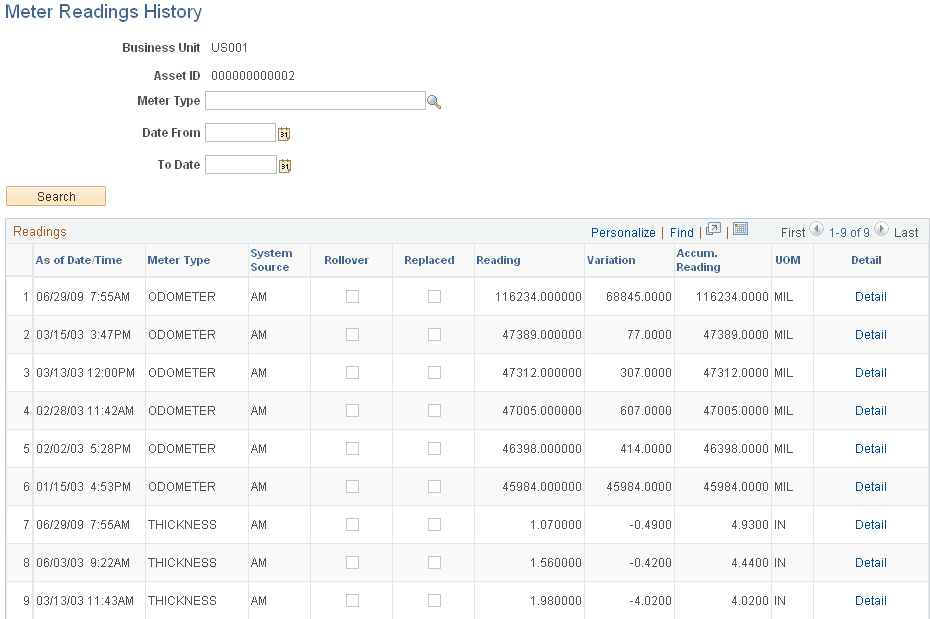The image size is (930, 619).
Task: Open the Date From calendar picker
Action: tap(283, 132)
